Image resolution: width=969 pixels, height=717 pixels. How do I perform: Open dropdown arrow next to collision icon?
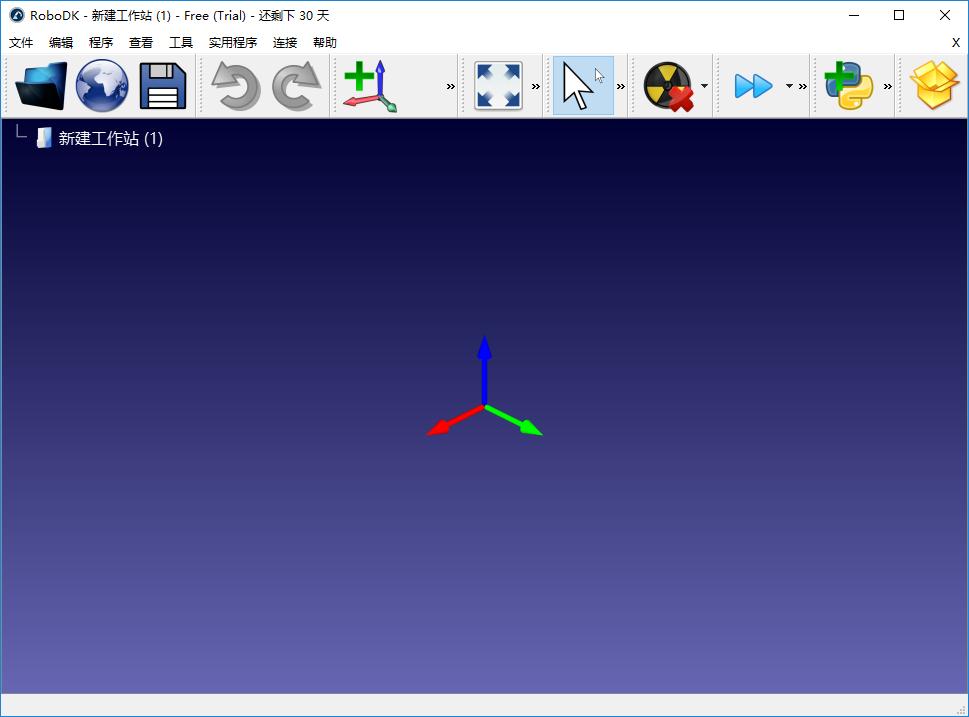705,86
